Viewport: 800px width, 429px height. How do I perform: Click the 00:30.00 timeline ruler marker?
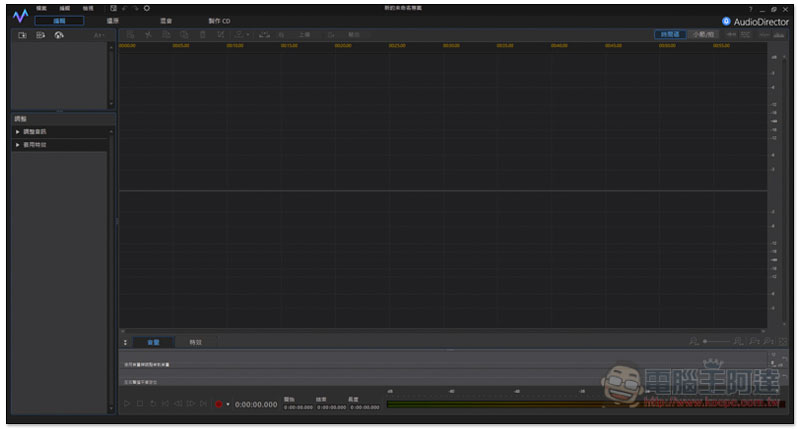coord(451,45)
